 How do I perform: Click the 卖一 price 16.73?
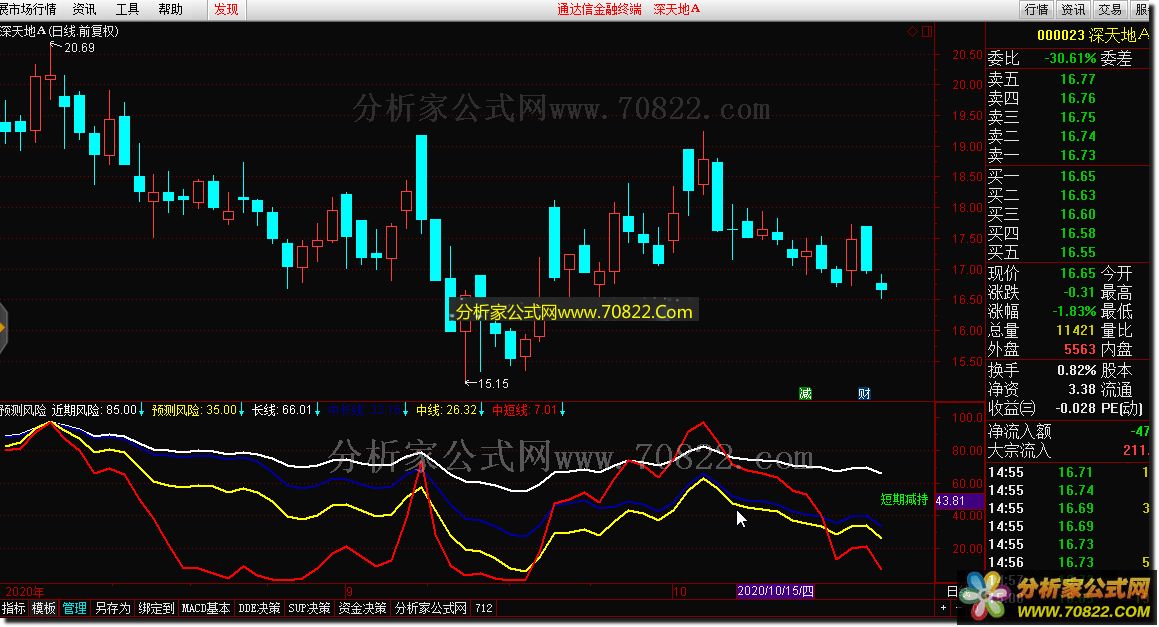1078,155
